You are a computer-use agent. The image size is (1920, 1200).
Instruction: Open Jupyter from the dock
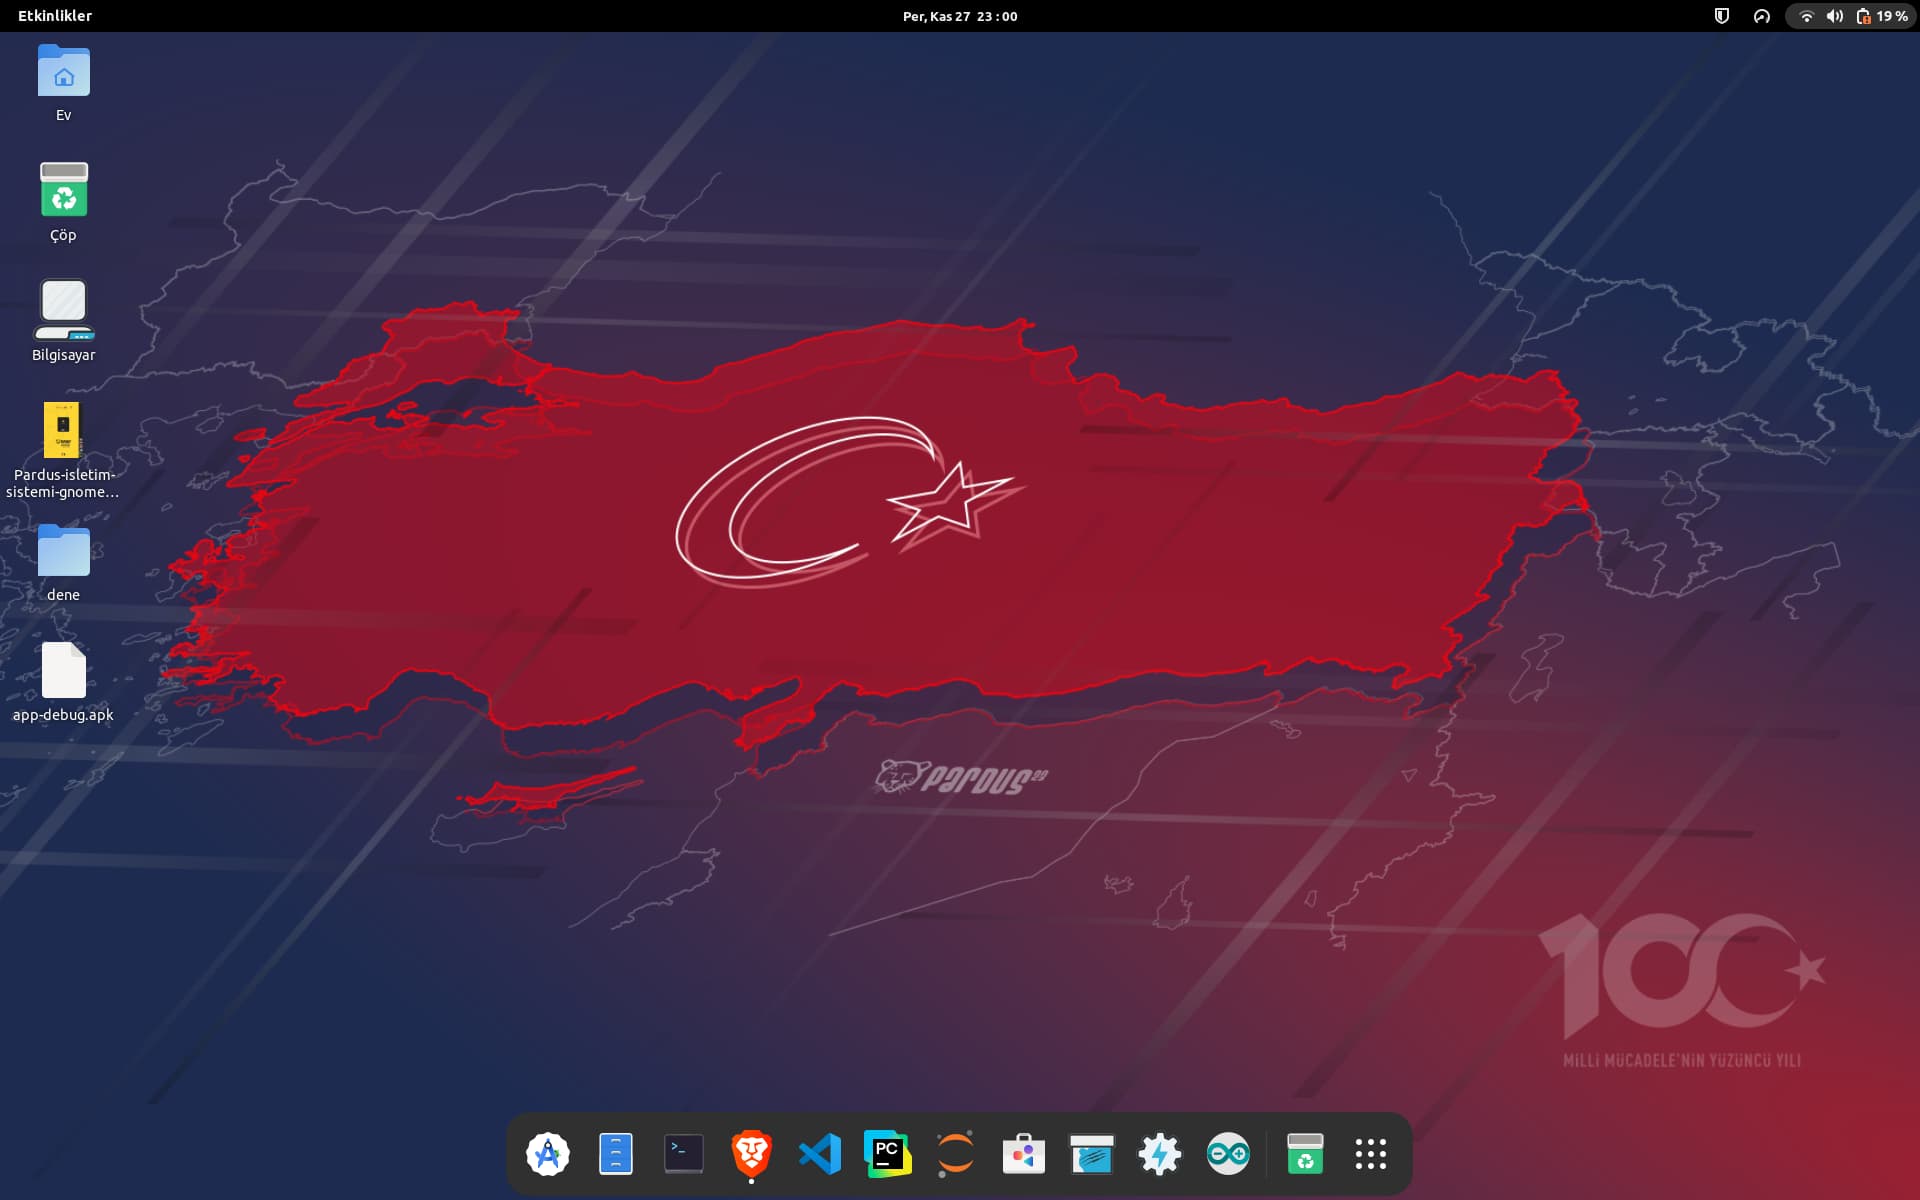click(956, 1154)
